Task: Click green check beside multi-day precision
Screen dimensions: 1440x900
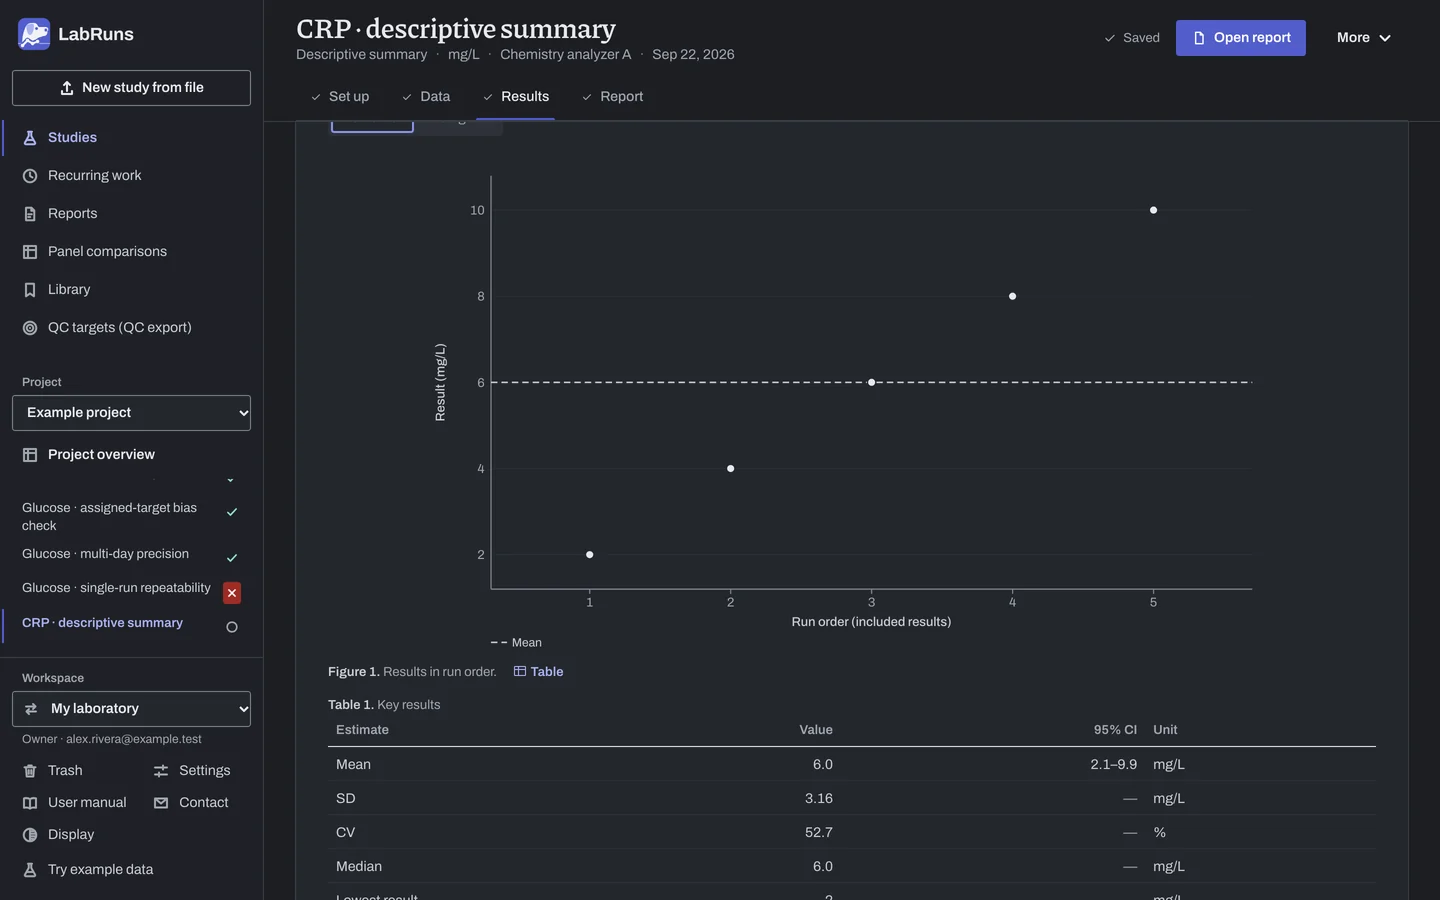Action: [x=232, y=558]
